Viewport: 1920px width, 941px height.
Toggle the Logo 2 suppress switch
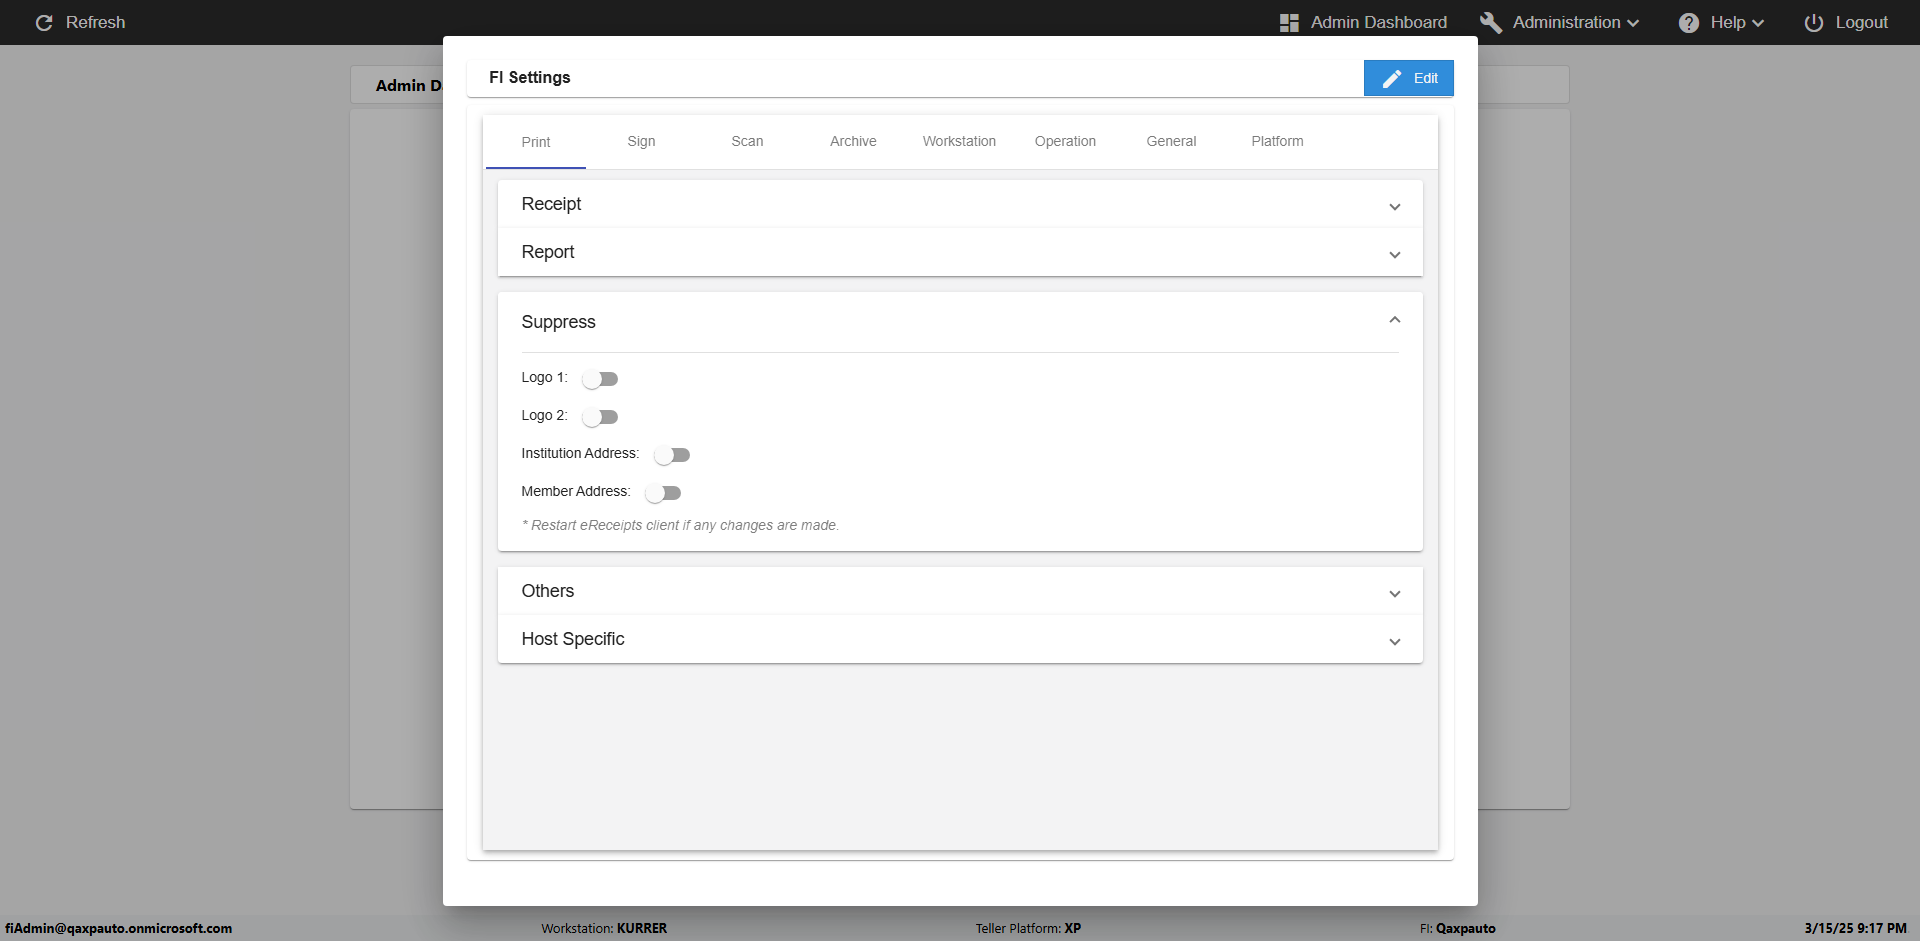coord(600,417)
